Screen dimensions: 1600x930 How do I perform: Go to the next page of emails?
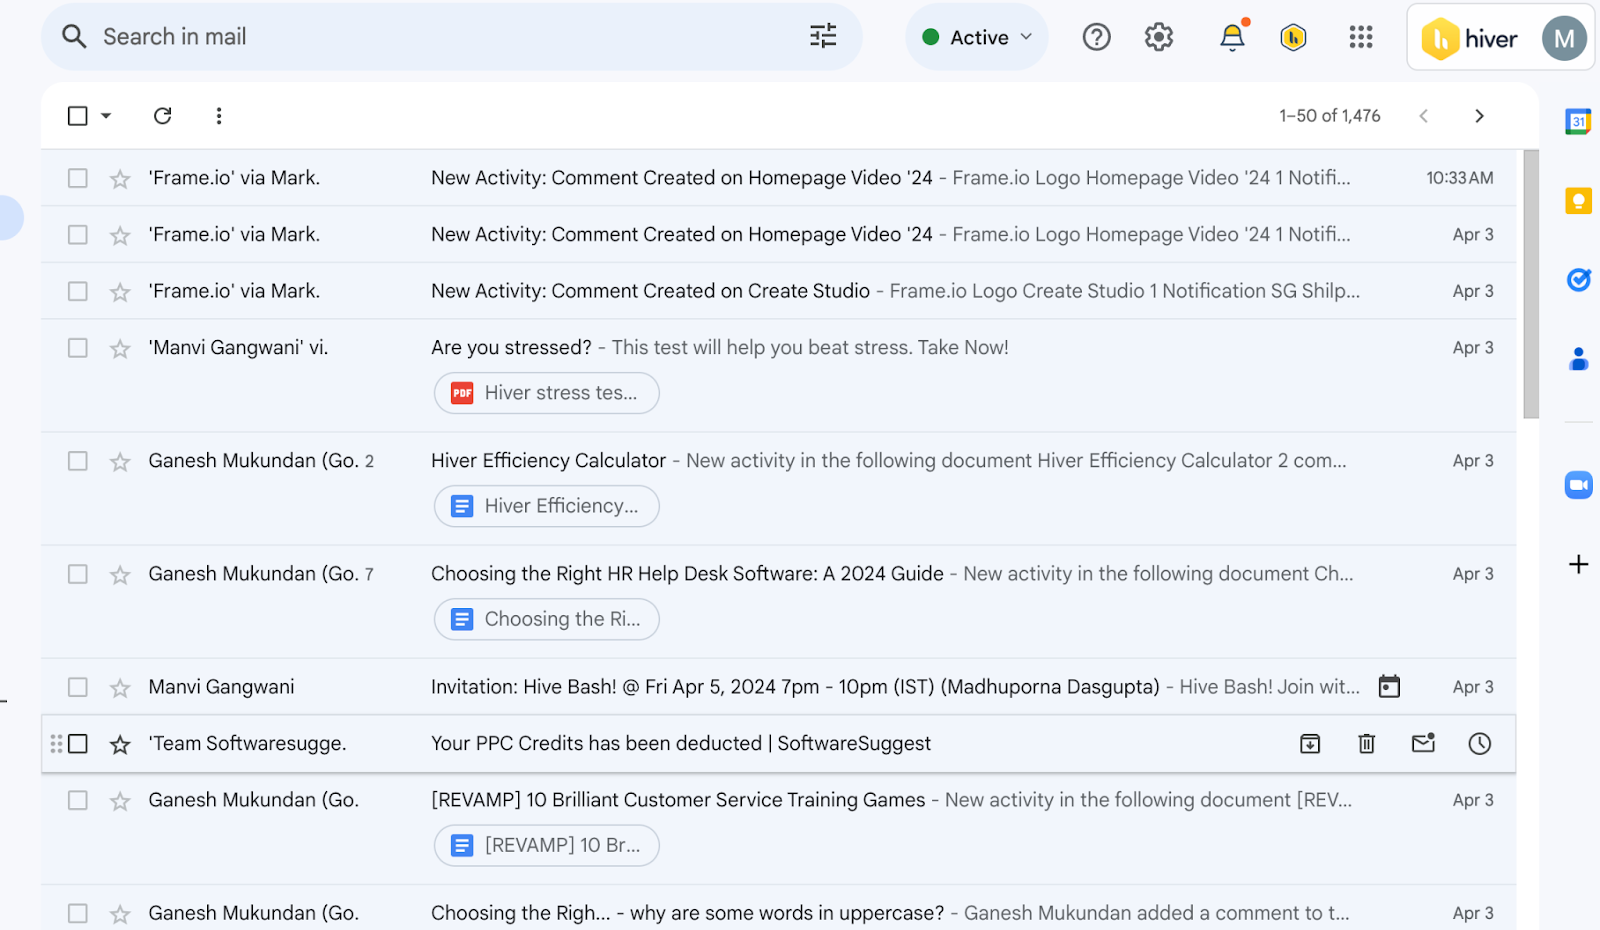(x=1480, y=116)
